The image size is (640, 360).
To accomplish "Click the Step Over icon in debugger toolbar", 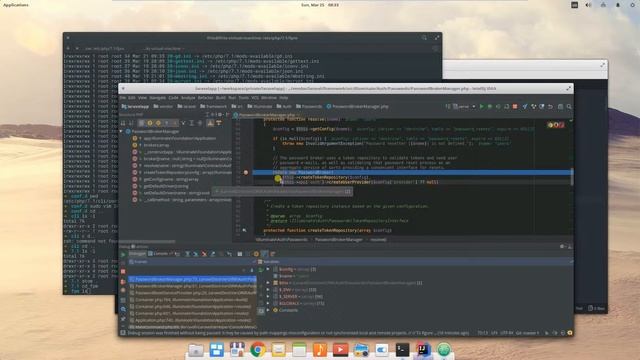I will tap(187, 254).
